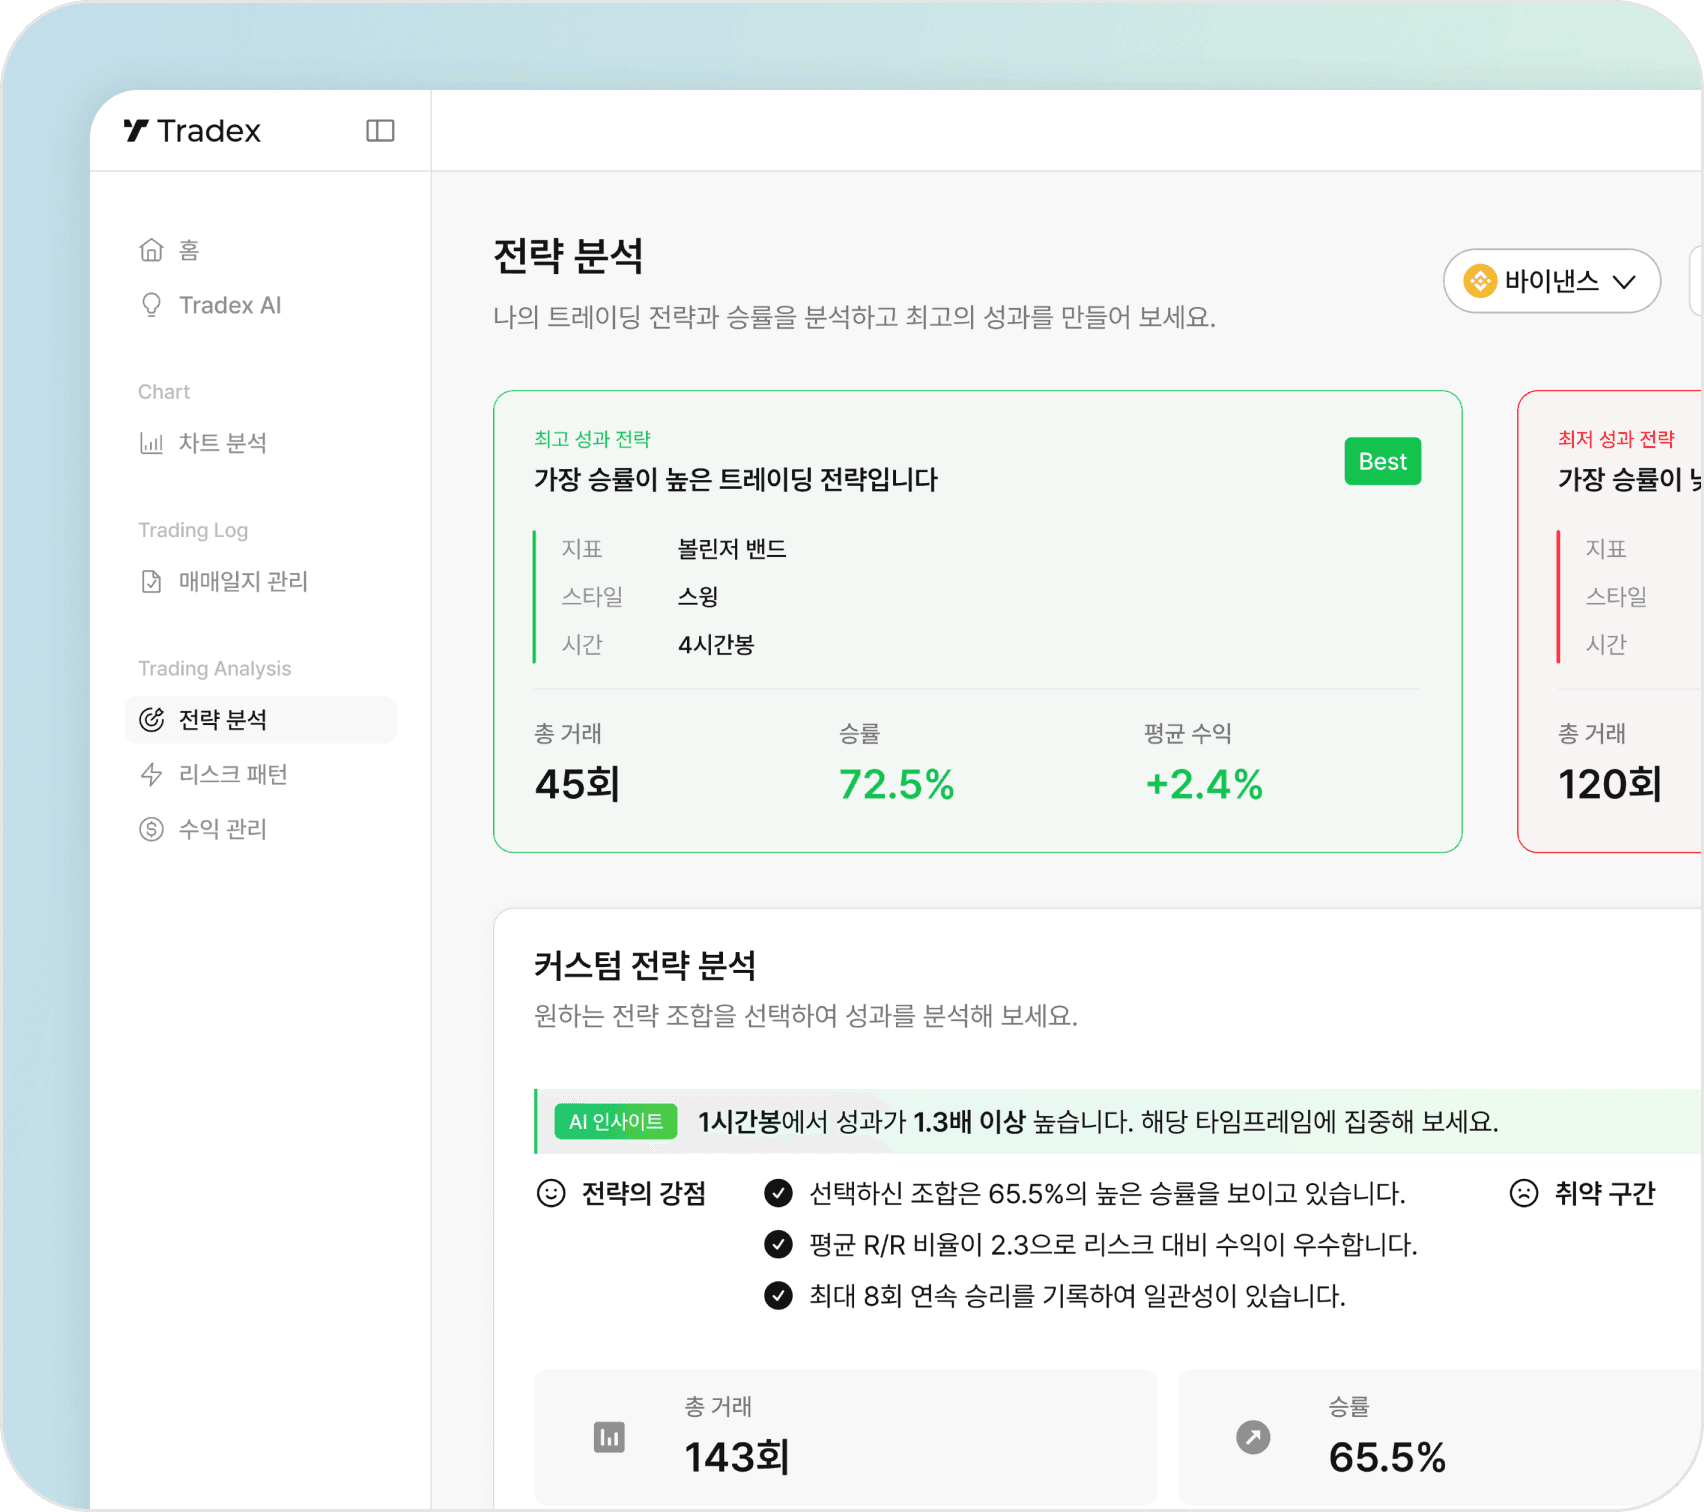Click the check icon for 최대 8회 연속 승리 line
1704x1512 pixels.
coord(778,1296)
